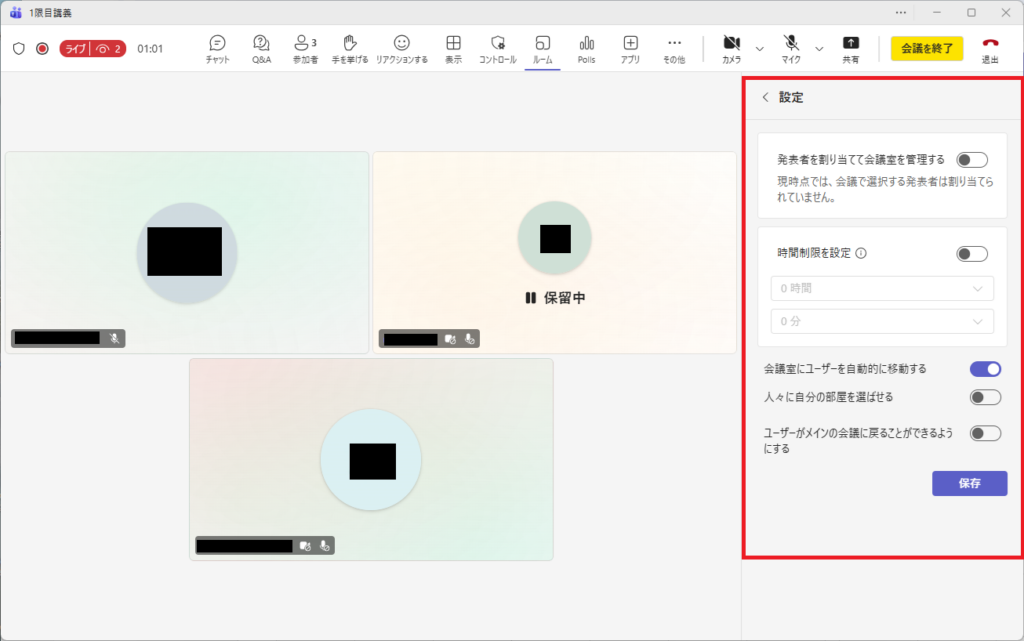Open Polls from the toolbar
This screenshot has height=641, width=1024.
tap(586, 44)
